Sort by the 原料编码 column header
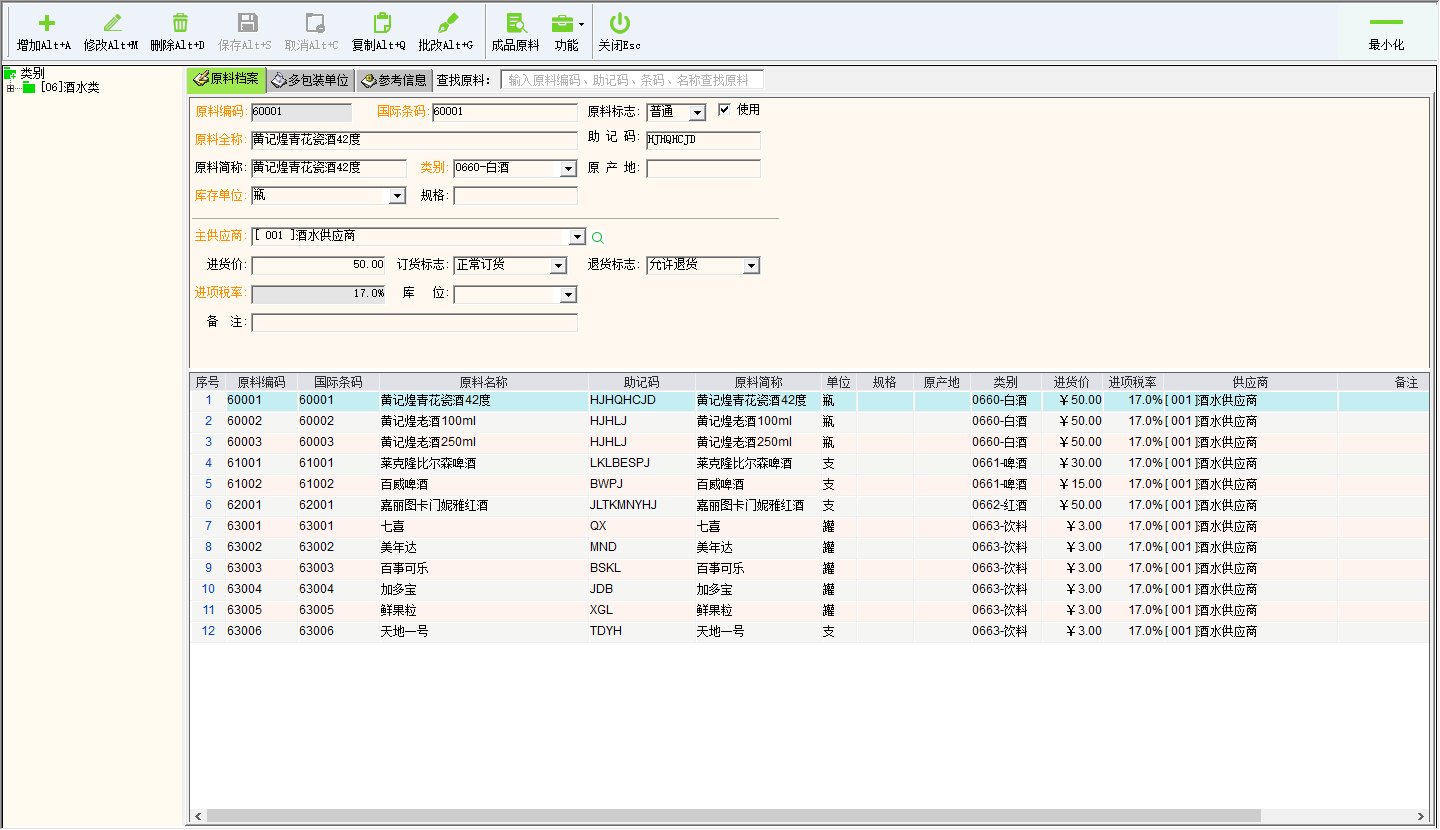Screen dimensions: 1440x830 pos(260,382)
